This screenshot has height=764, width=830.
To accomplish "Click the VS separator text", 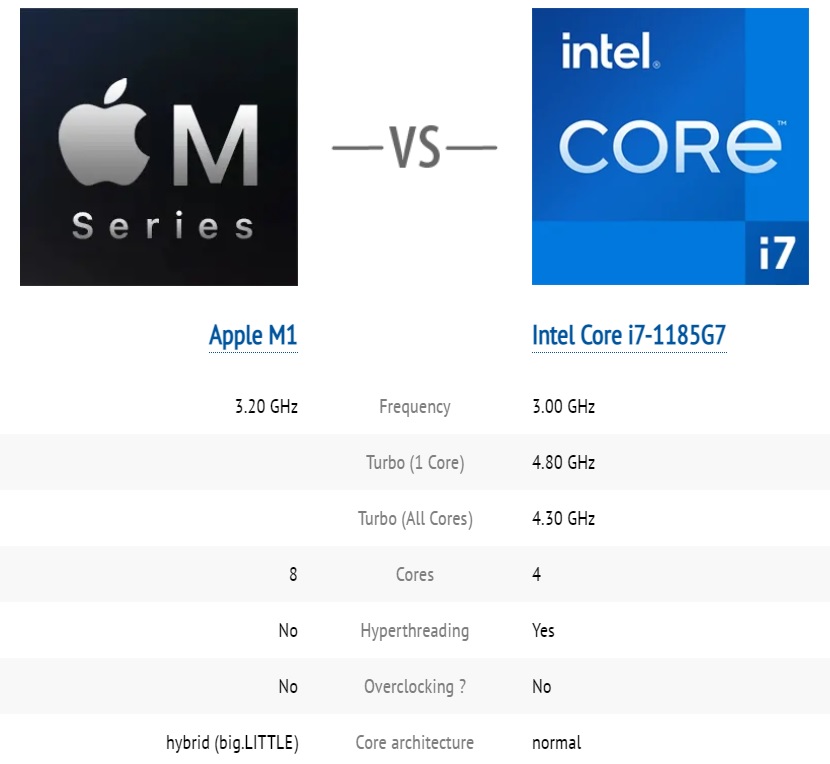I will click(414, 148).
